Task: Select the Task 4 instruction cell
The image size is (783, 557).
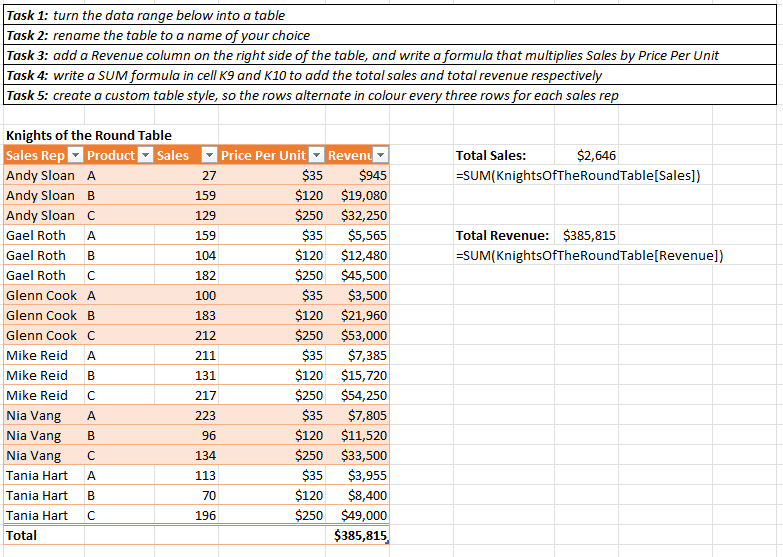Action: [x=390, y=75]
